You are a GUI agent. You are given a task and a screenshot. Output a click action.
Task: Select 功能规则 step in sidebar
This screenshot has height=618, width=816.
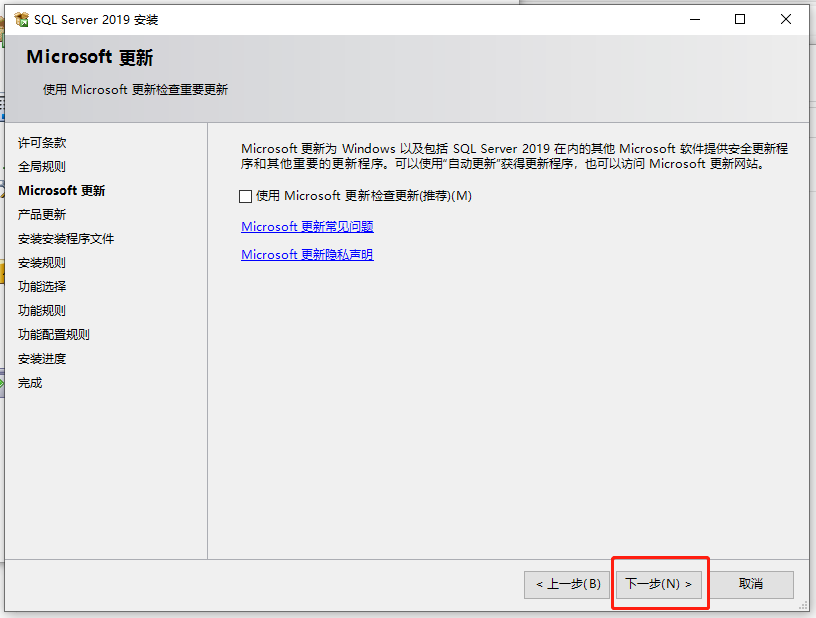point(42,311)
